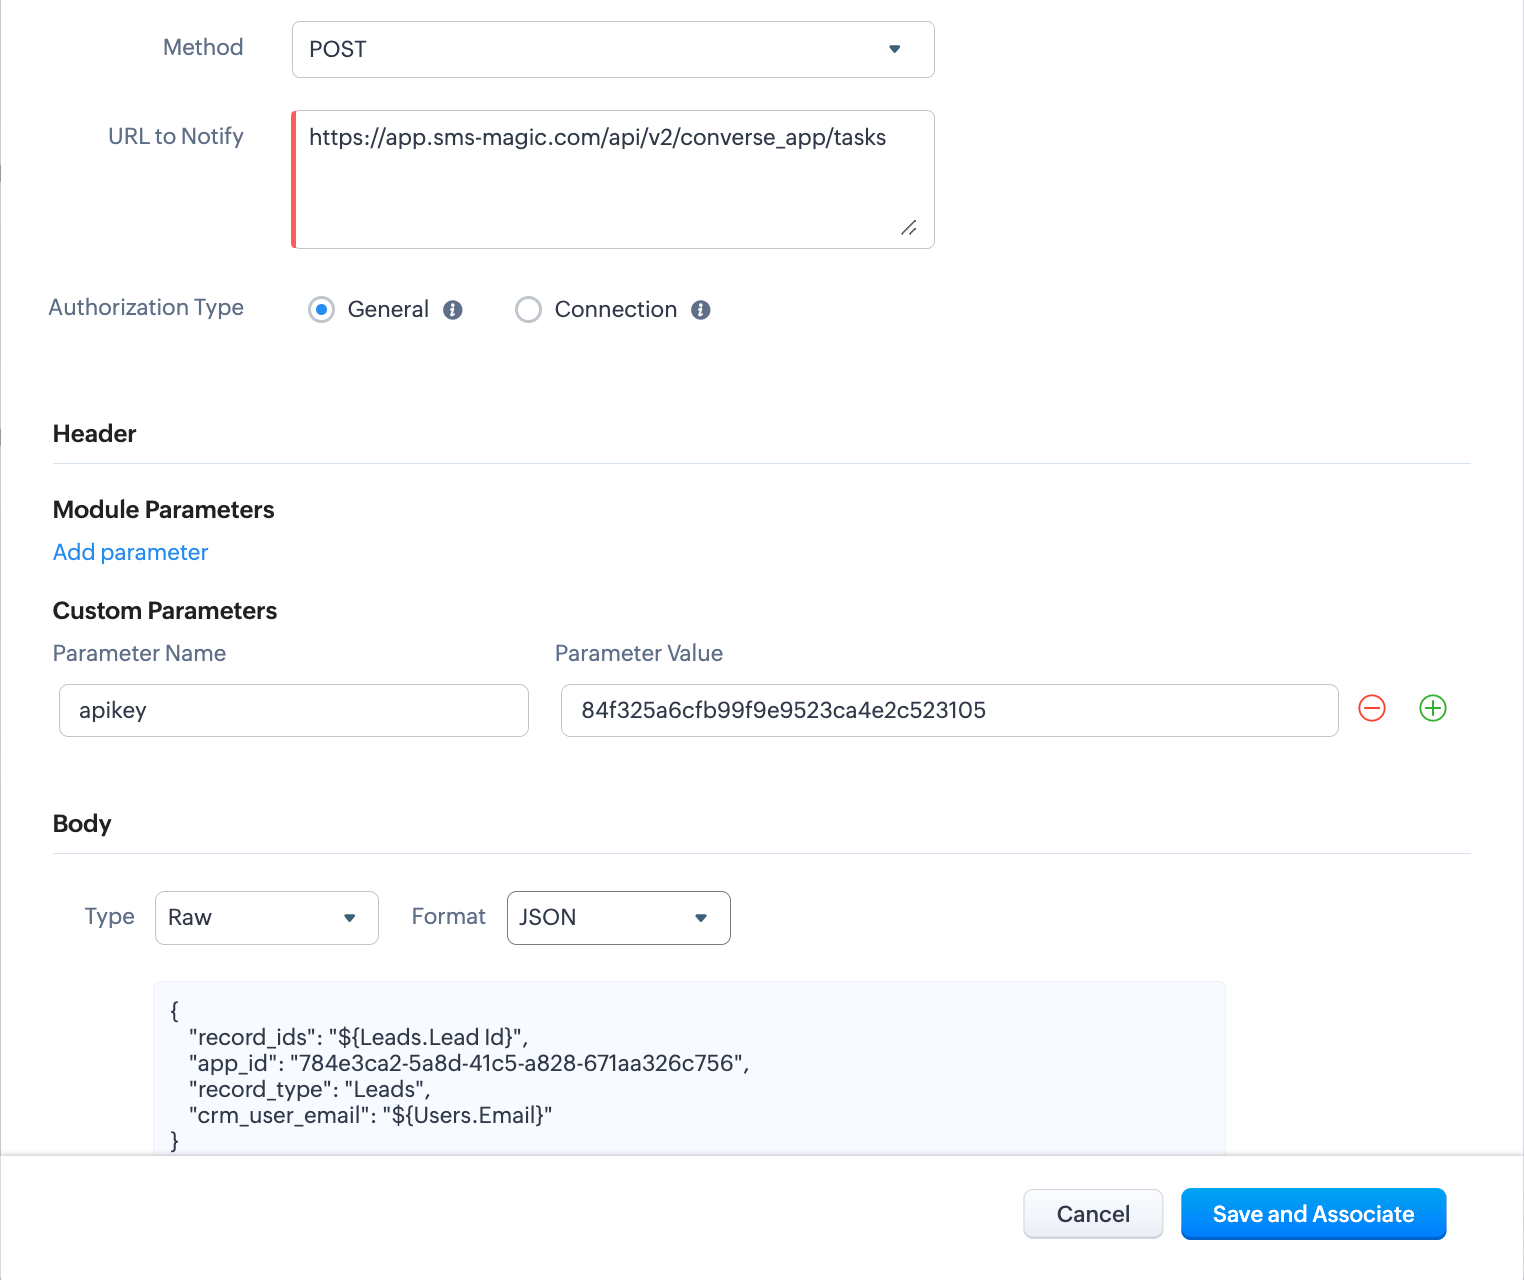1524x1280 pixels.
Task: Click the Parameter Value input field
Action: [x=950, y=711]
